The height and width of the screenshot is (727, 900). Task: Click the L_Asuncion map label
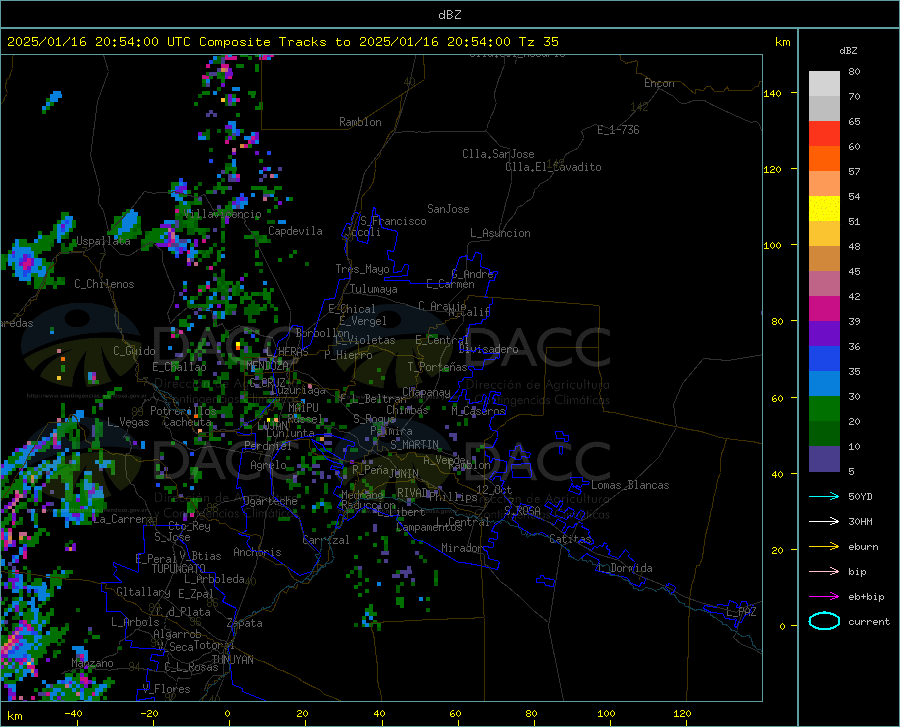click(x=500, y=233)
